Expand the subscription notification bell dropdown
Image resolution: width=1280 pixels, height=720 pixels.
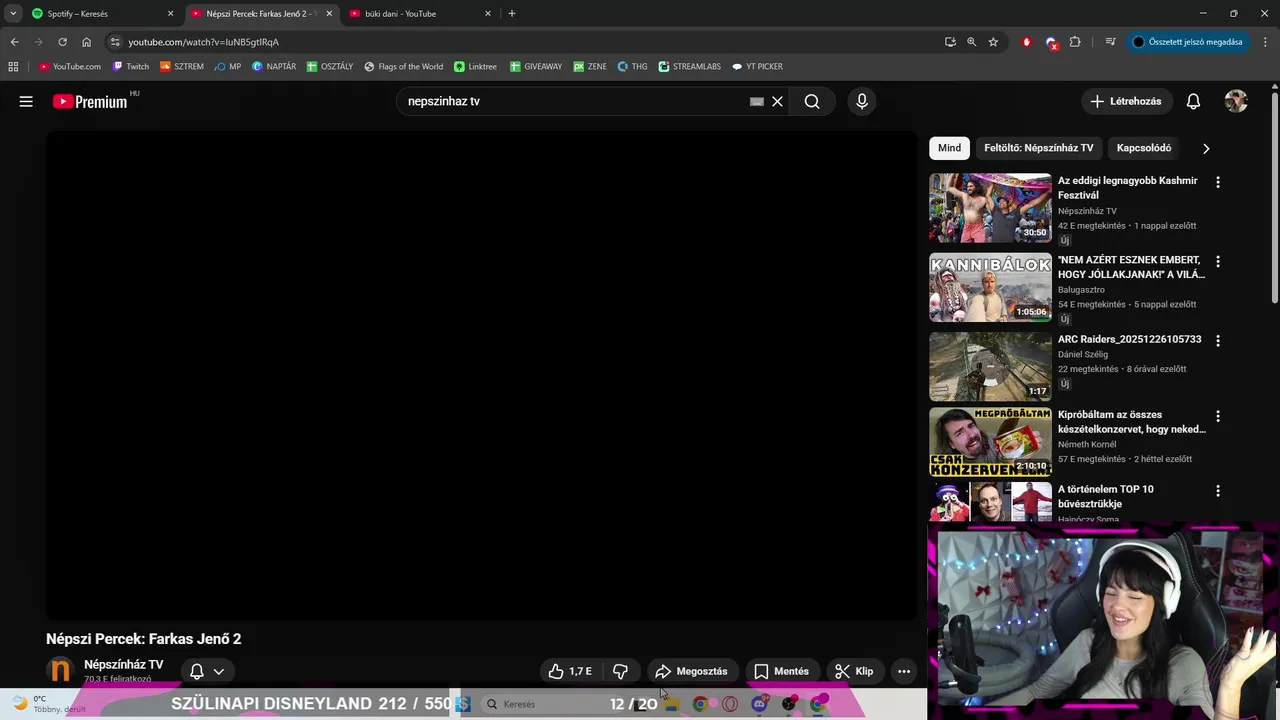207,671
